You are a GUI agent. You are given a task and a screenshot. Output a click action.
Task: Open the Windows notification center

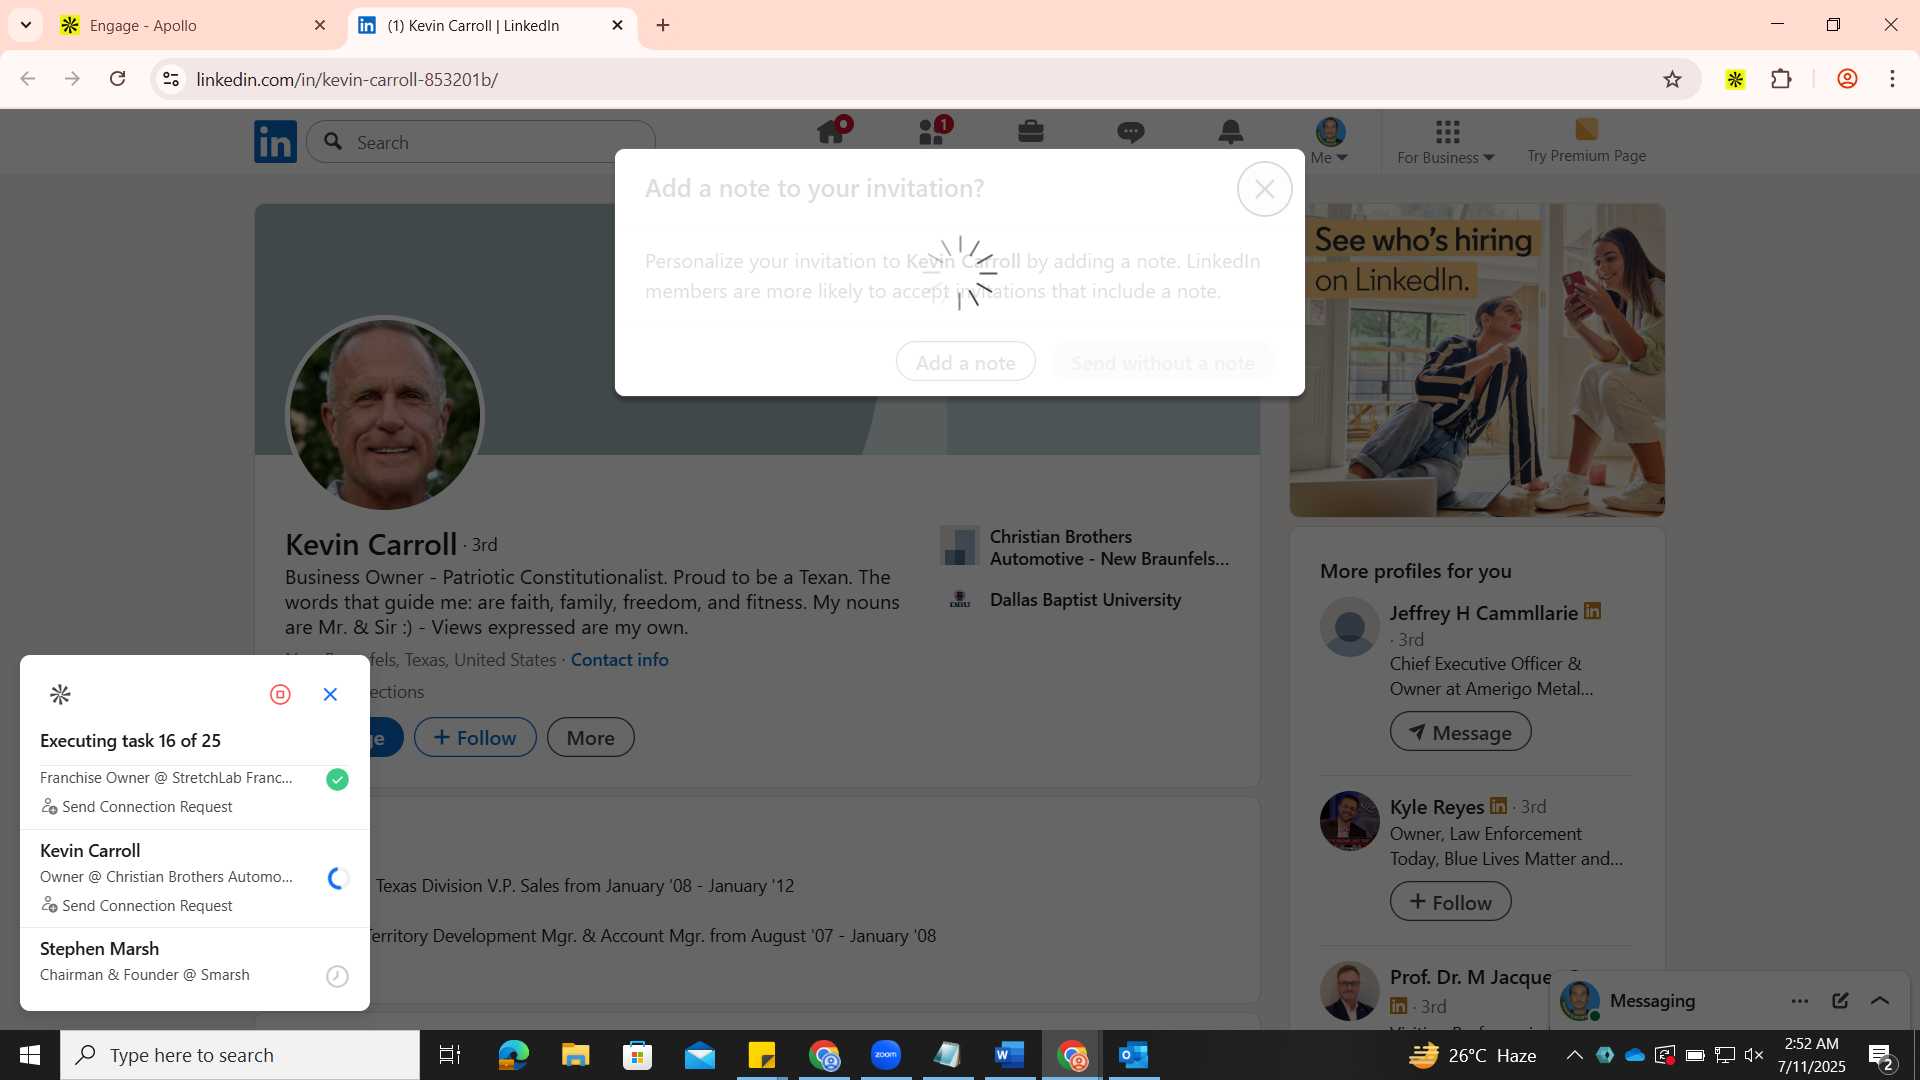pos(1880,1056)
